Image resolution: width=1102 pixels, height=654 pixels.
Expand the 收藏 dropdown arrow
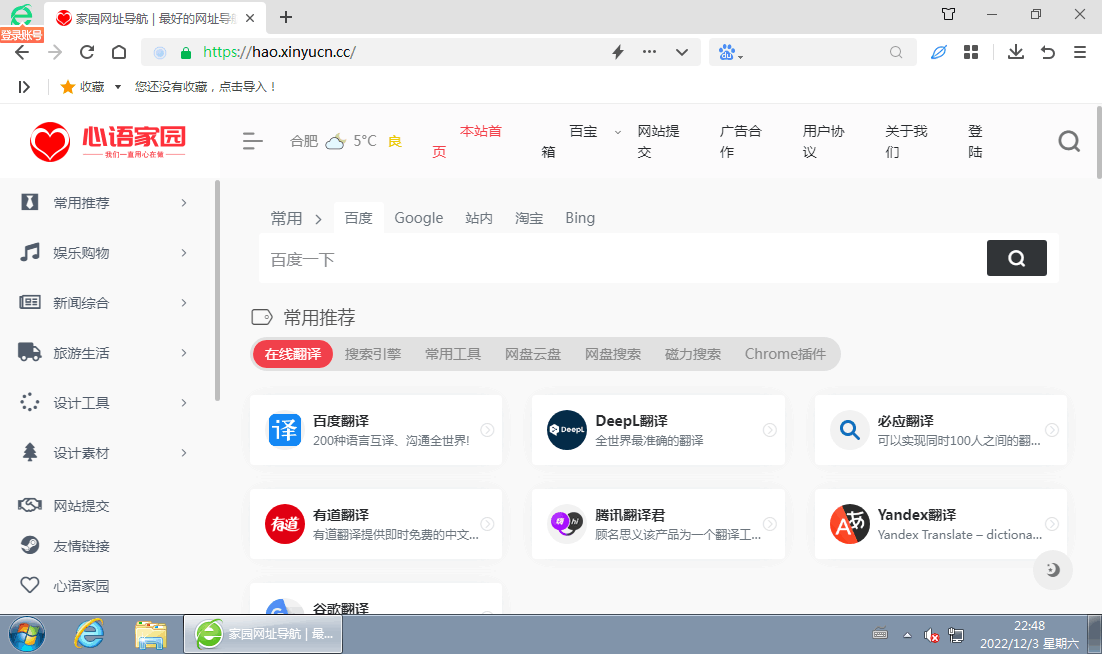click(x=117, y=87)
